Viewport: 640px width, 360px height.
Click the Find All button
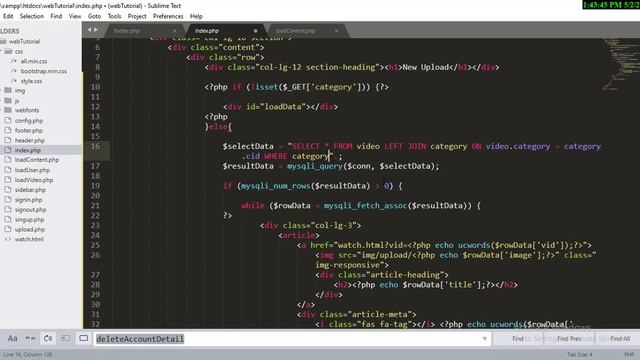pos(620,339)
